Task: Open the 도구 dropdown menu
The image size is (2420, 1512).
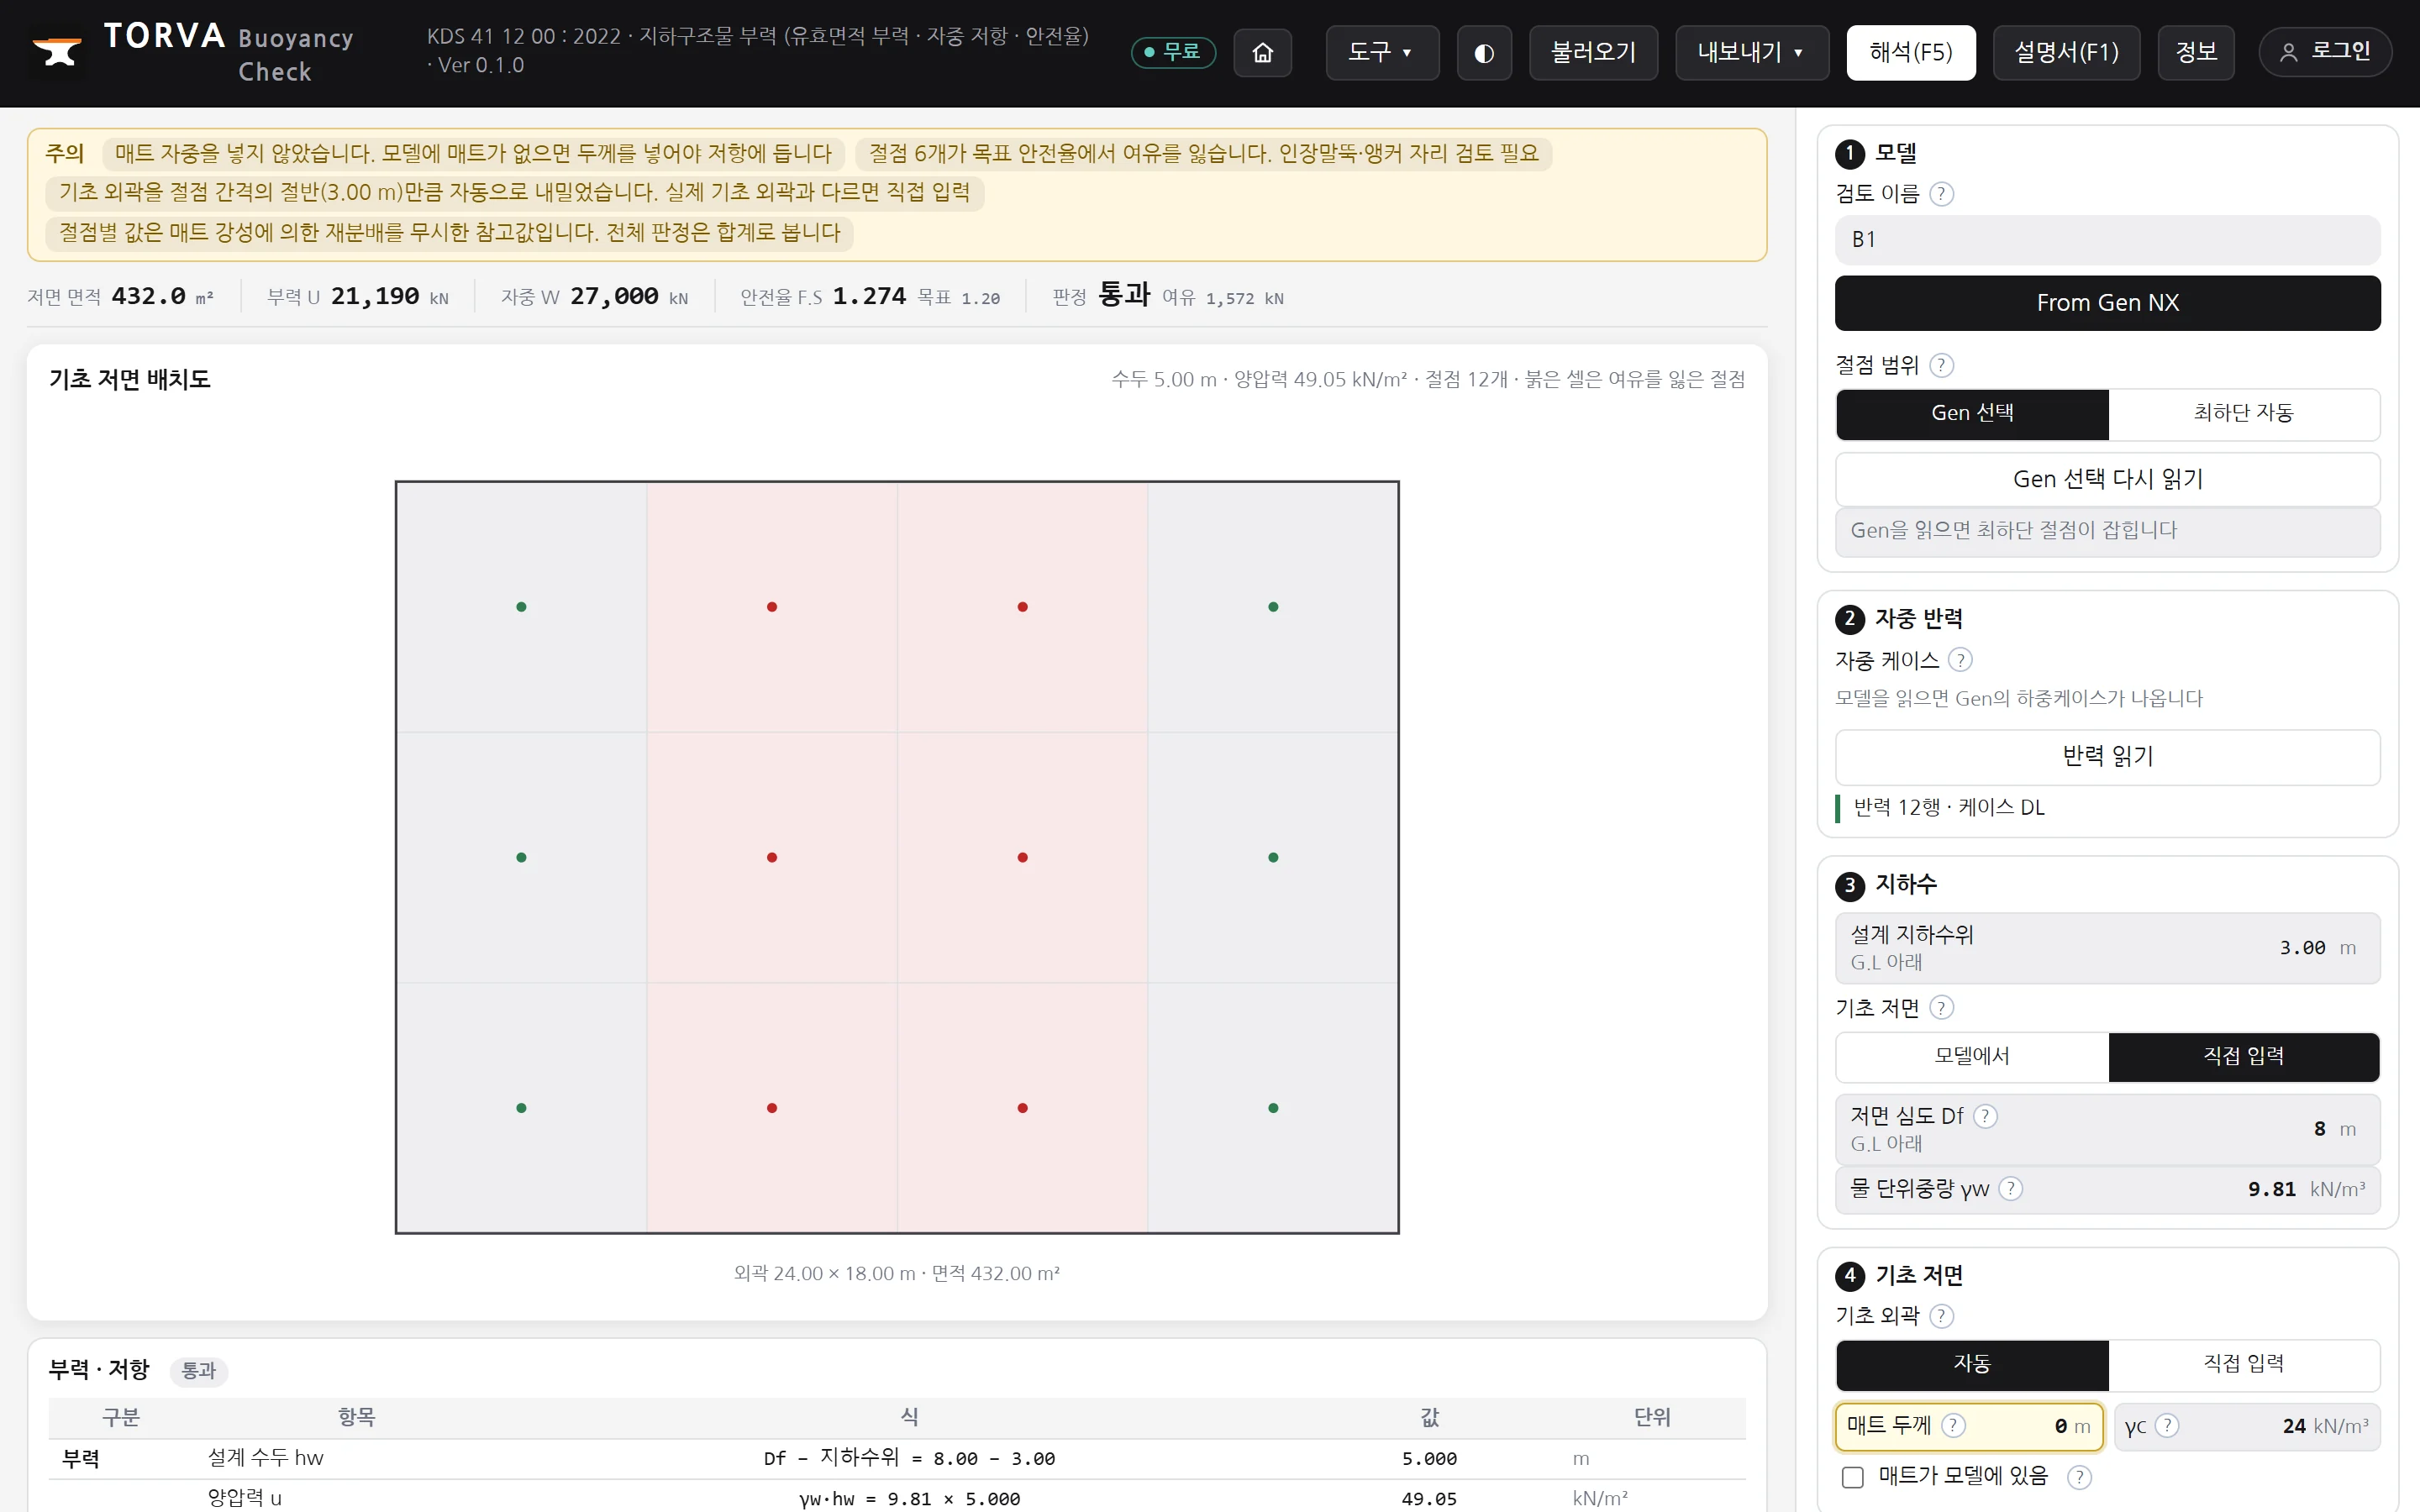Action: (x=1382, y=52)
